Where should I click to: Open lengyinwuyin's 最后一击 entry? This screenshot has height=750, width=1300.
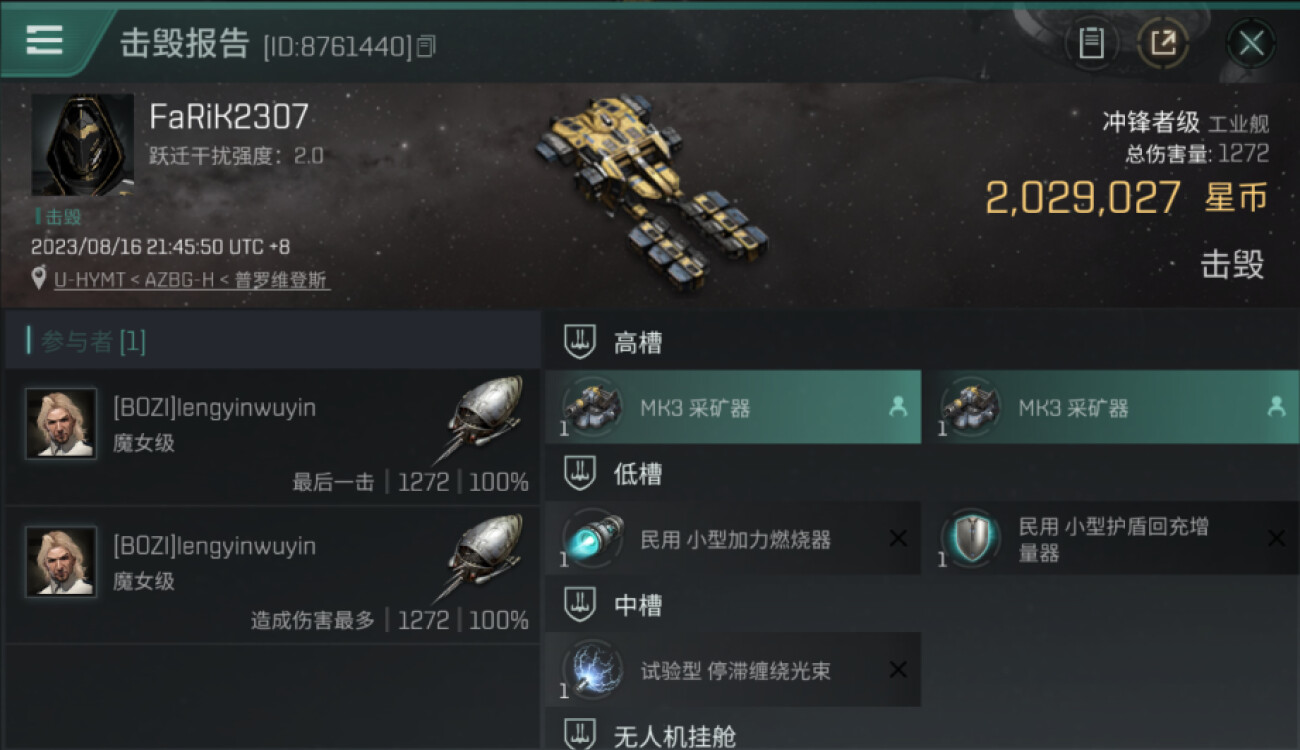(x=272, y=436)
